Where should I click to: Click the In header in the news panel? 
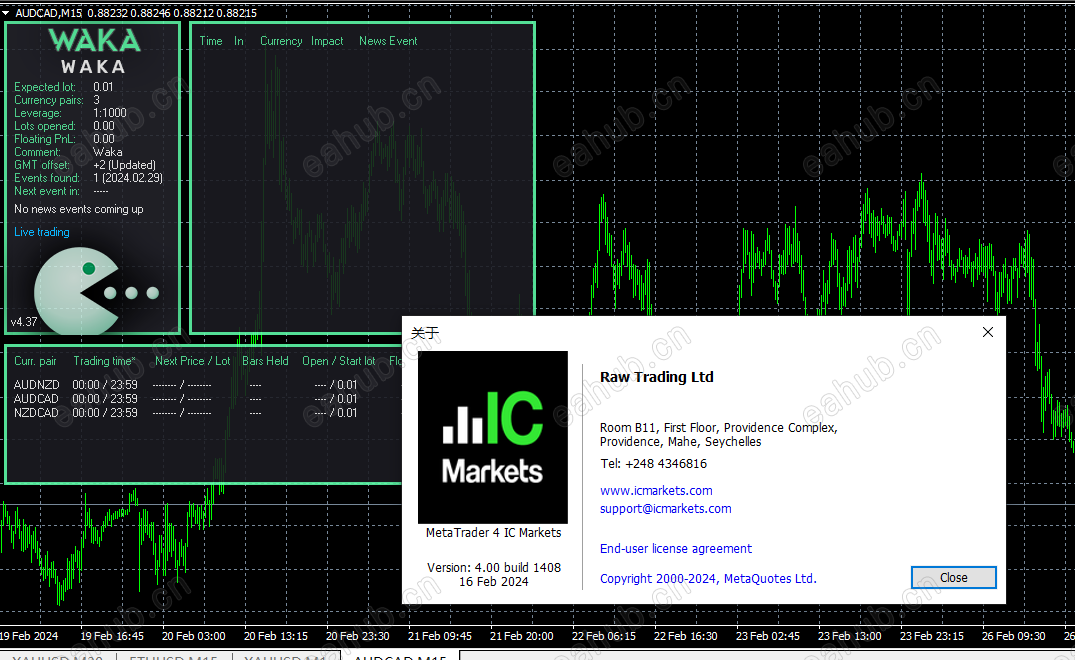click(x=239, y=41)
